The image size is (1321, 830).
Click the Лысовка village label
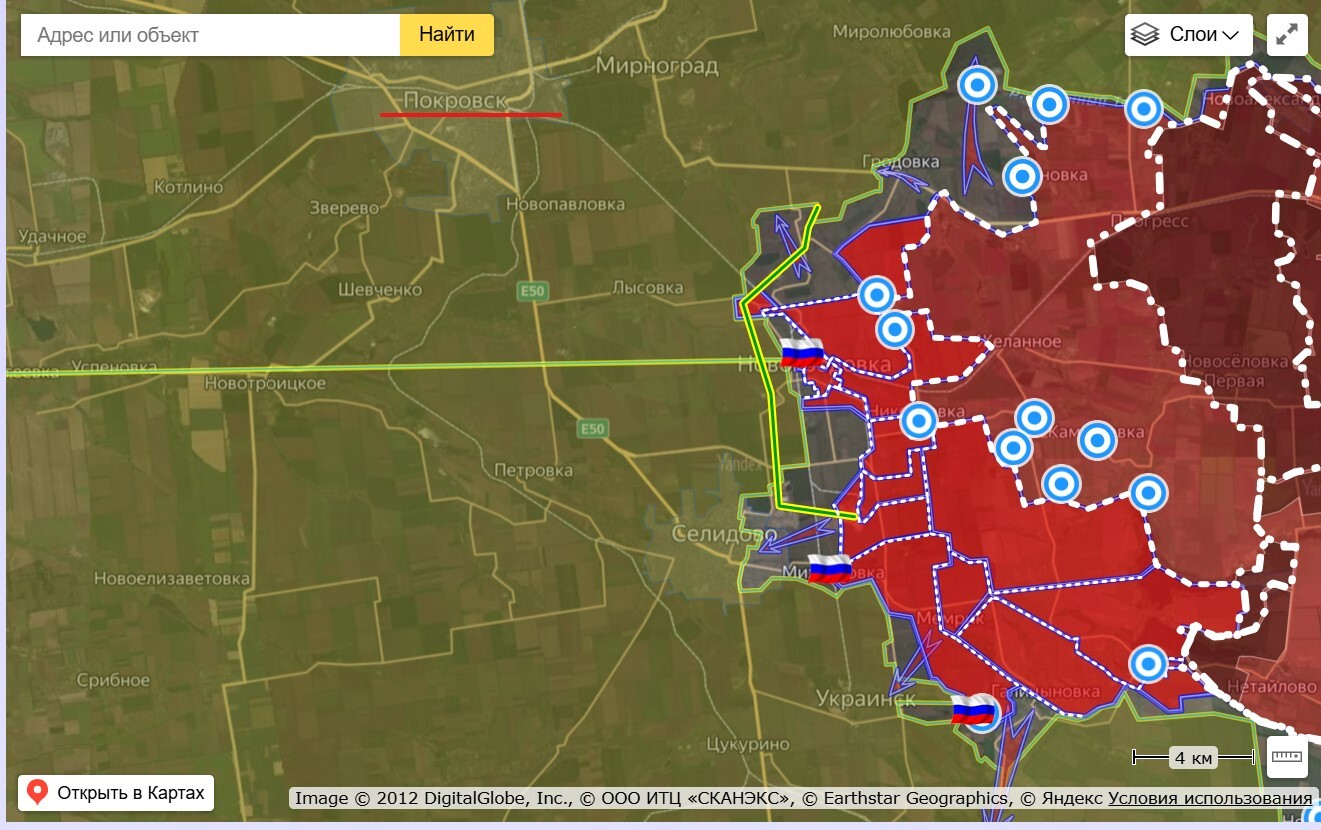click(647, 288)
